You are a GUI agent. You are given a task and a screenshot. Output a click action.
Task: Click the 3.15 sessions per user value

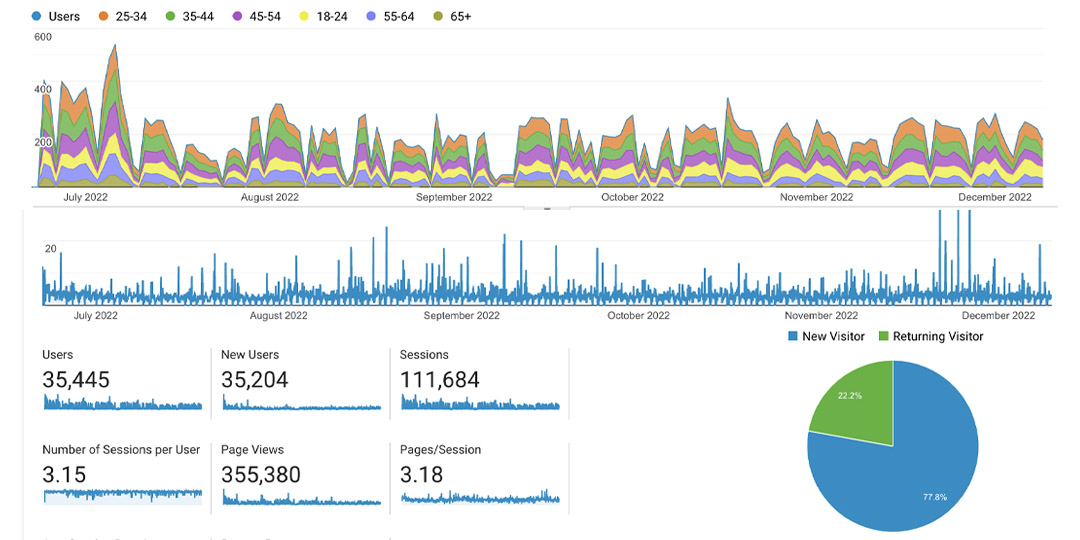(x=64, y=475)
